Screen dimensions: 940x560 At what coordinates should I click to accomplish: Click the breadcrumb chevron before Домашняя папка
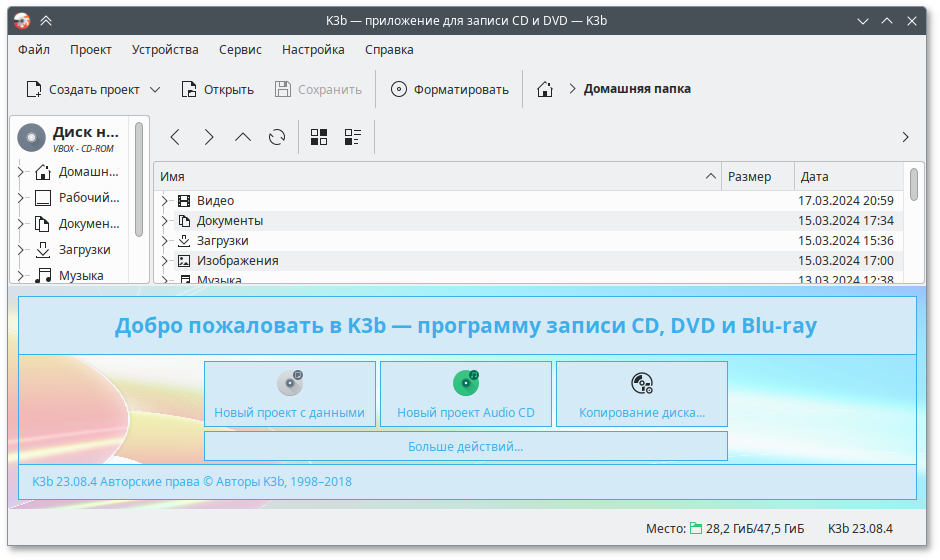[573, 89]
